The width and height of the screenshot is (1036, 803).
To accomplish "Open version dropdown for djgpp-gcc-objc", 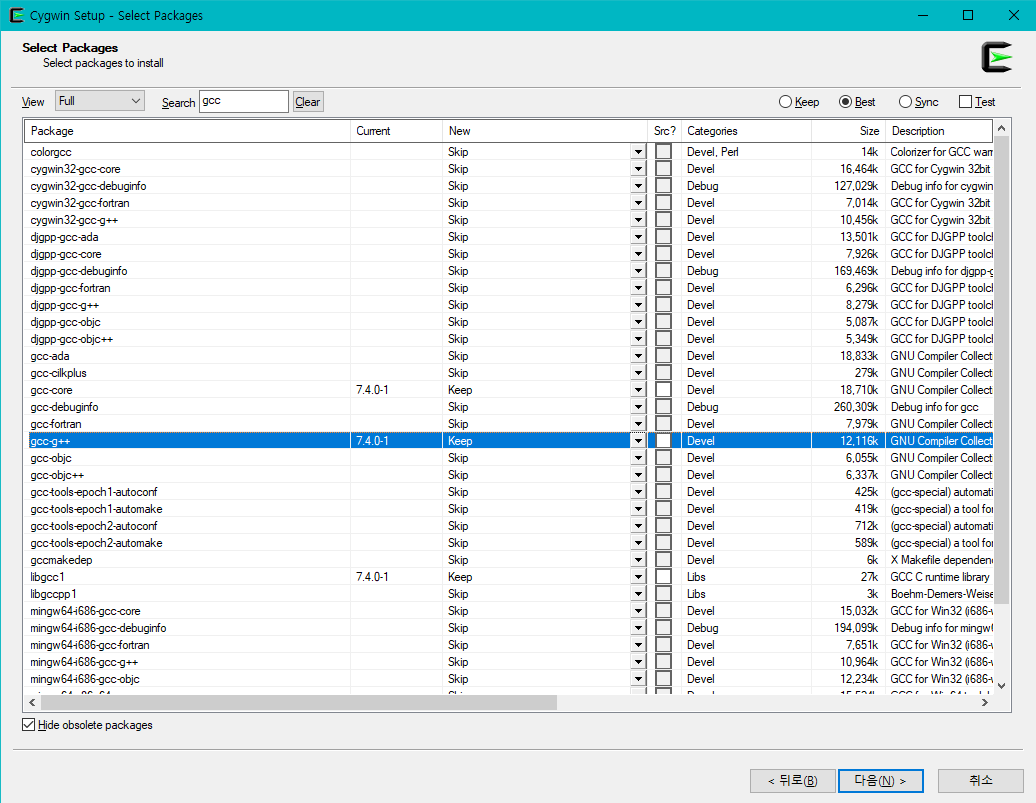I will pyautogui.click(x=638, y=321).
